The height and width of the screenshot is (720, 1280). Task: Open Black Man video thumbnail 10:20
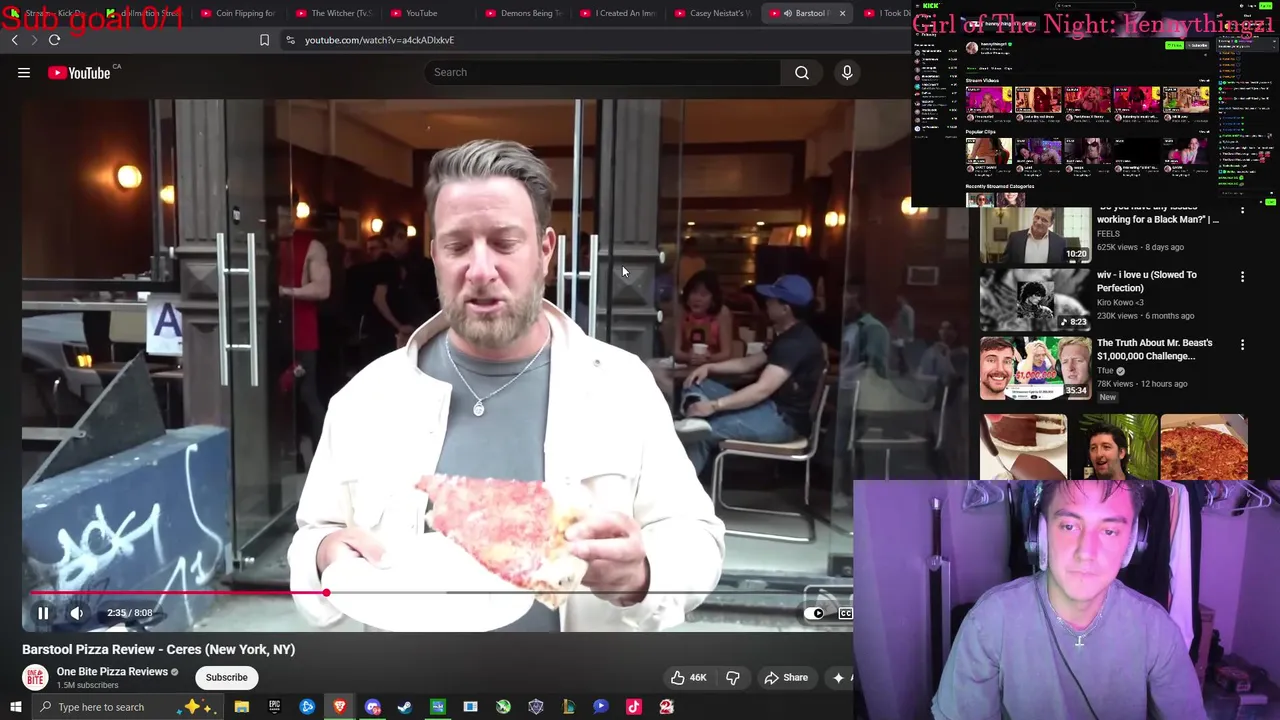click(x=1035, y=234)
